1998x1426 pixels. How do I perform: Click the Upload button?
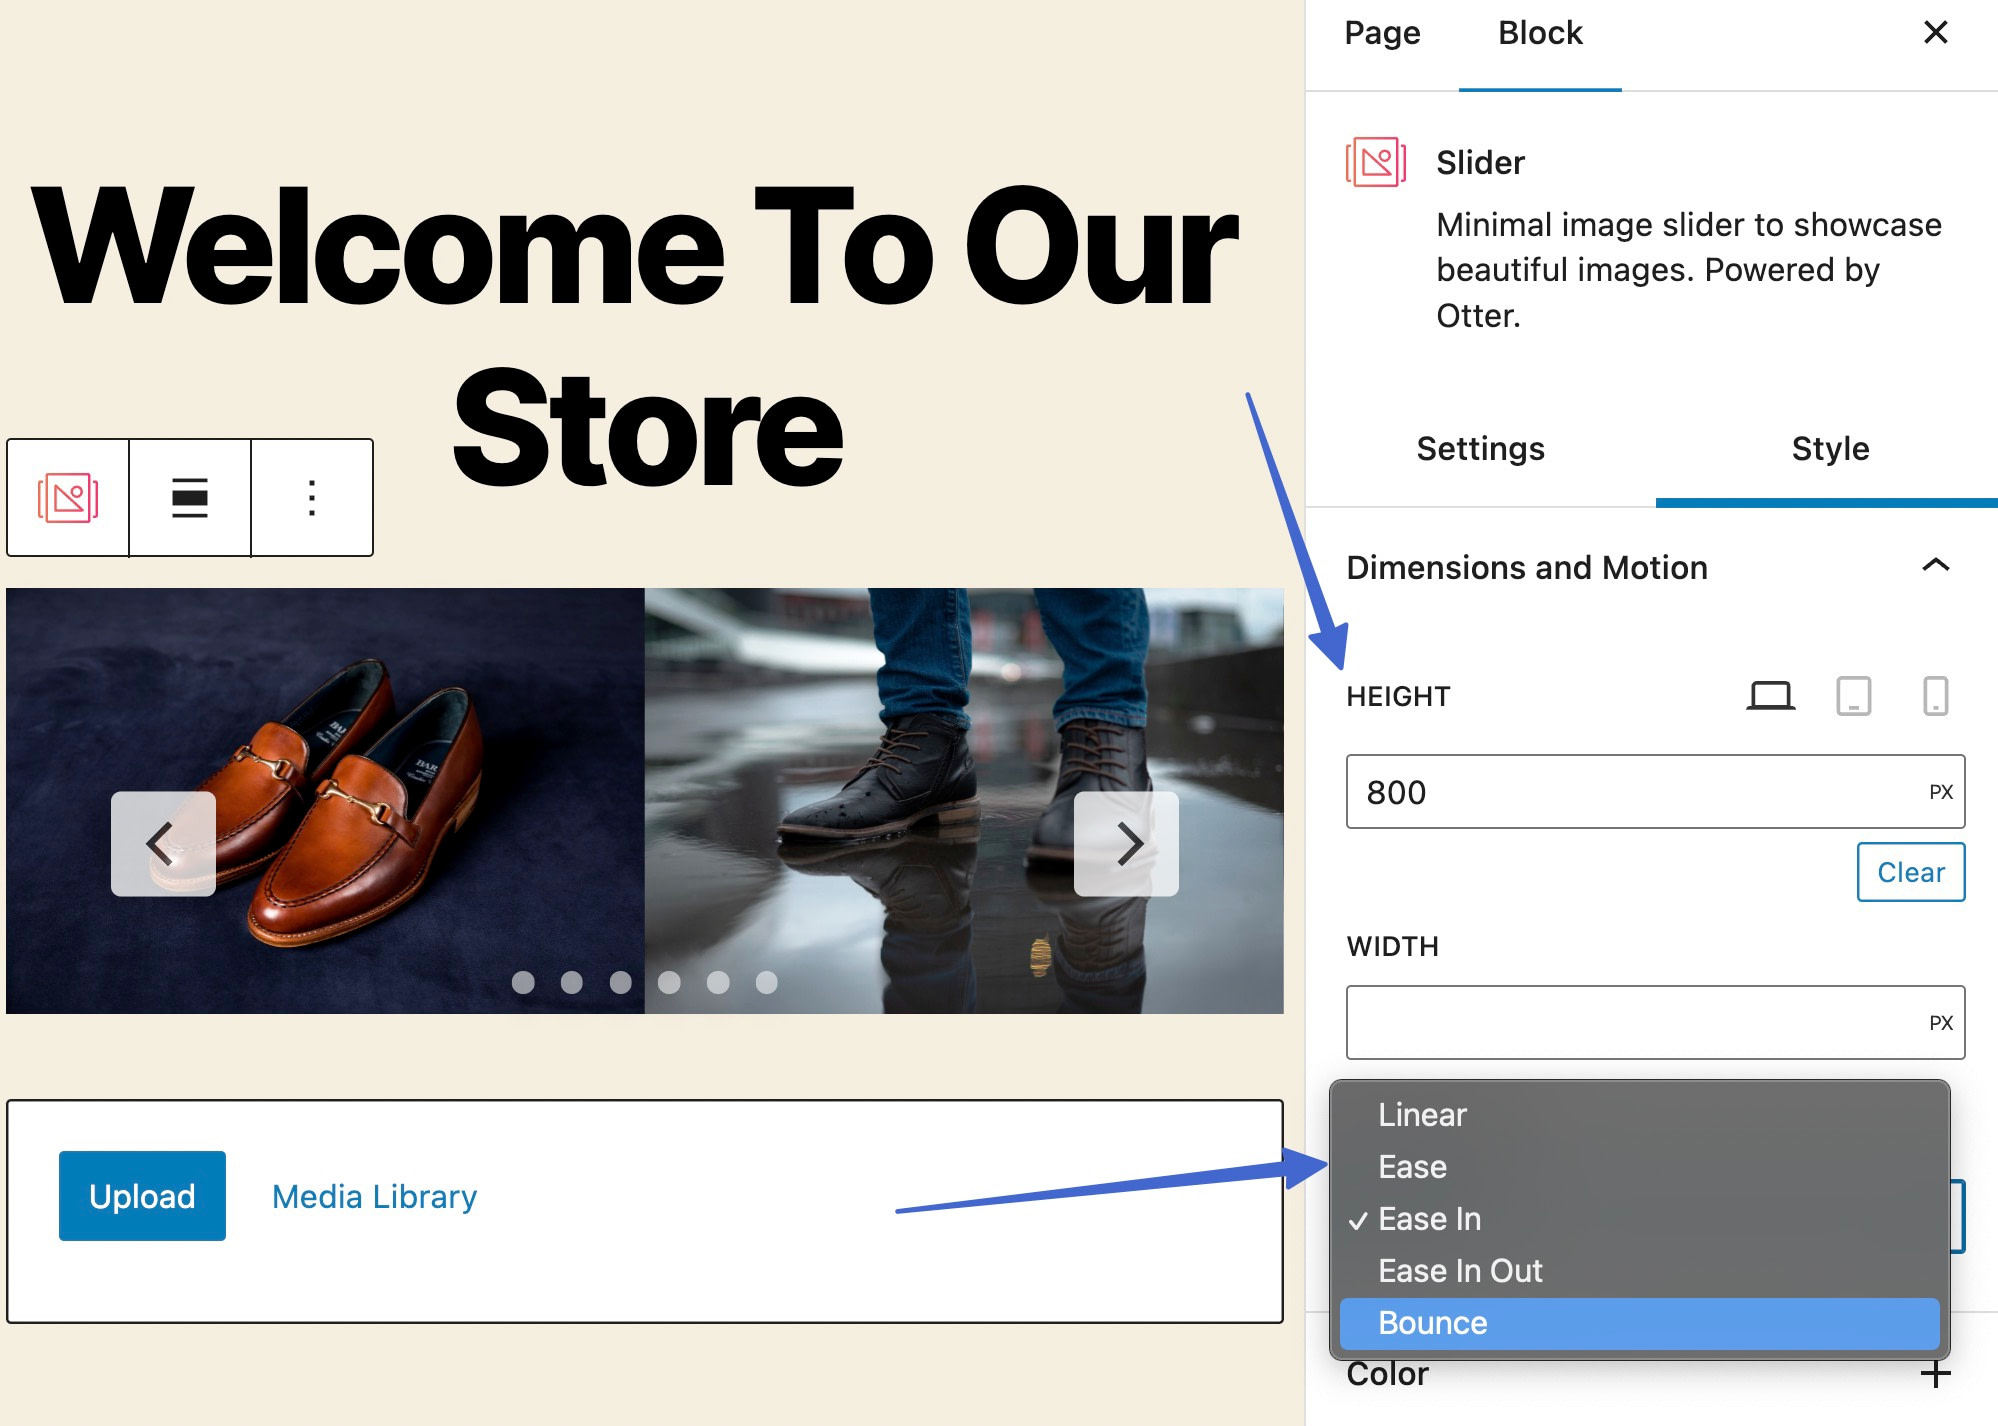(142, 1196)
